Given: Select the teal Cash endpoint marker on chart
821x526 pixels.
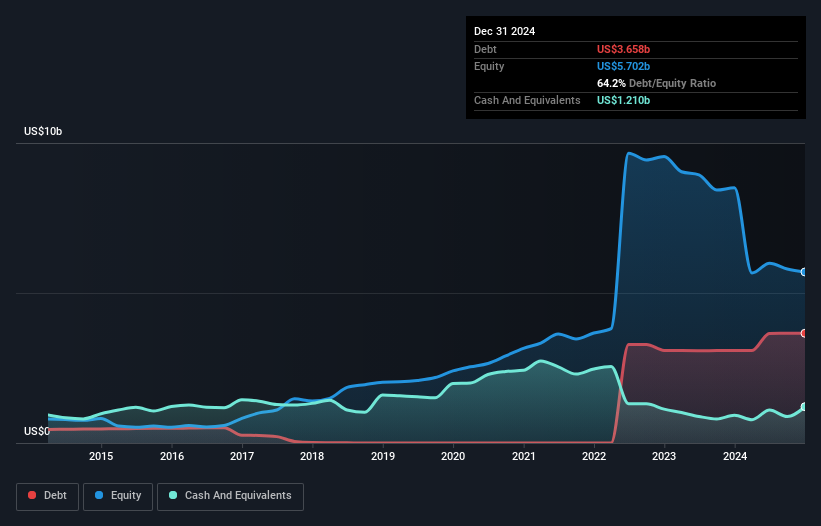Looking at the screenshot, I should 803,407.
